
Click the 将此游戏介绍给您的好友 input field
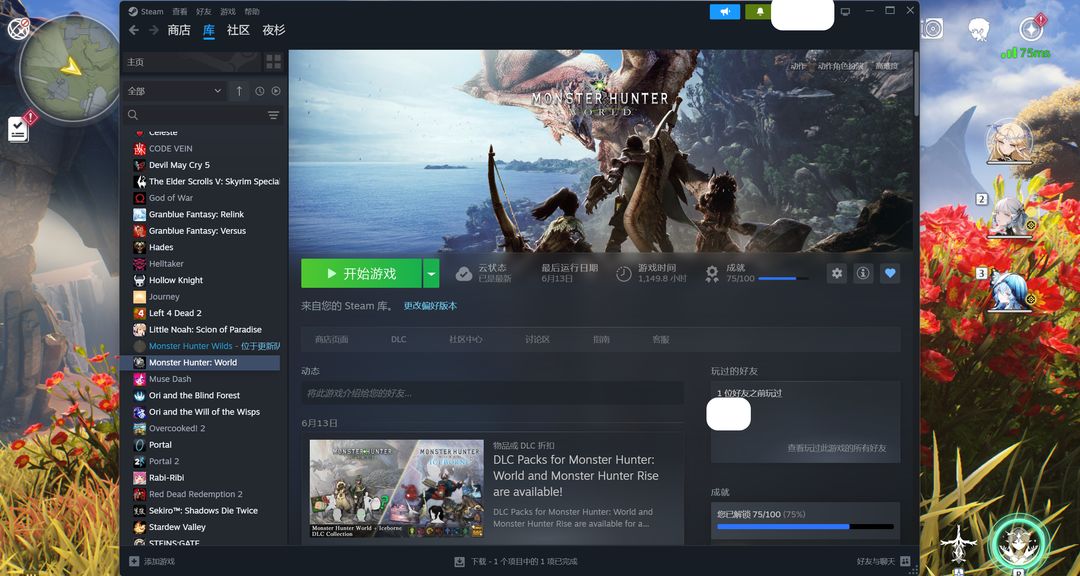(492, 393)
